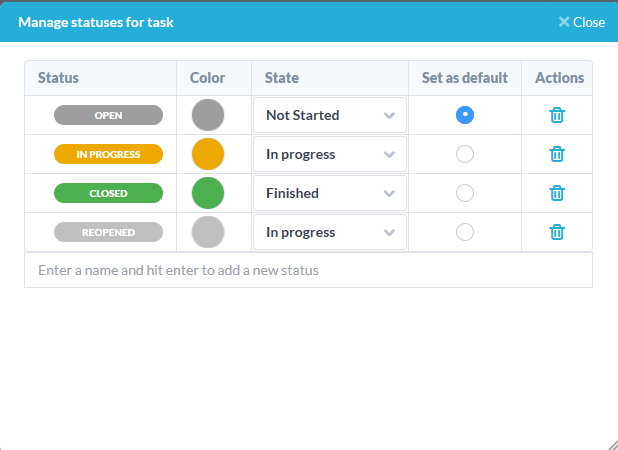Image resolution: width=618 pixels, height=450 pixels.
Task: Set CLOSED as the default status
Action: [x=465, y=193]
